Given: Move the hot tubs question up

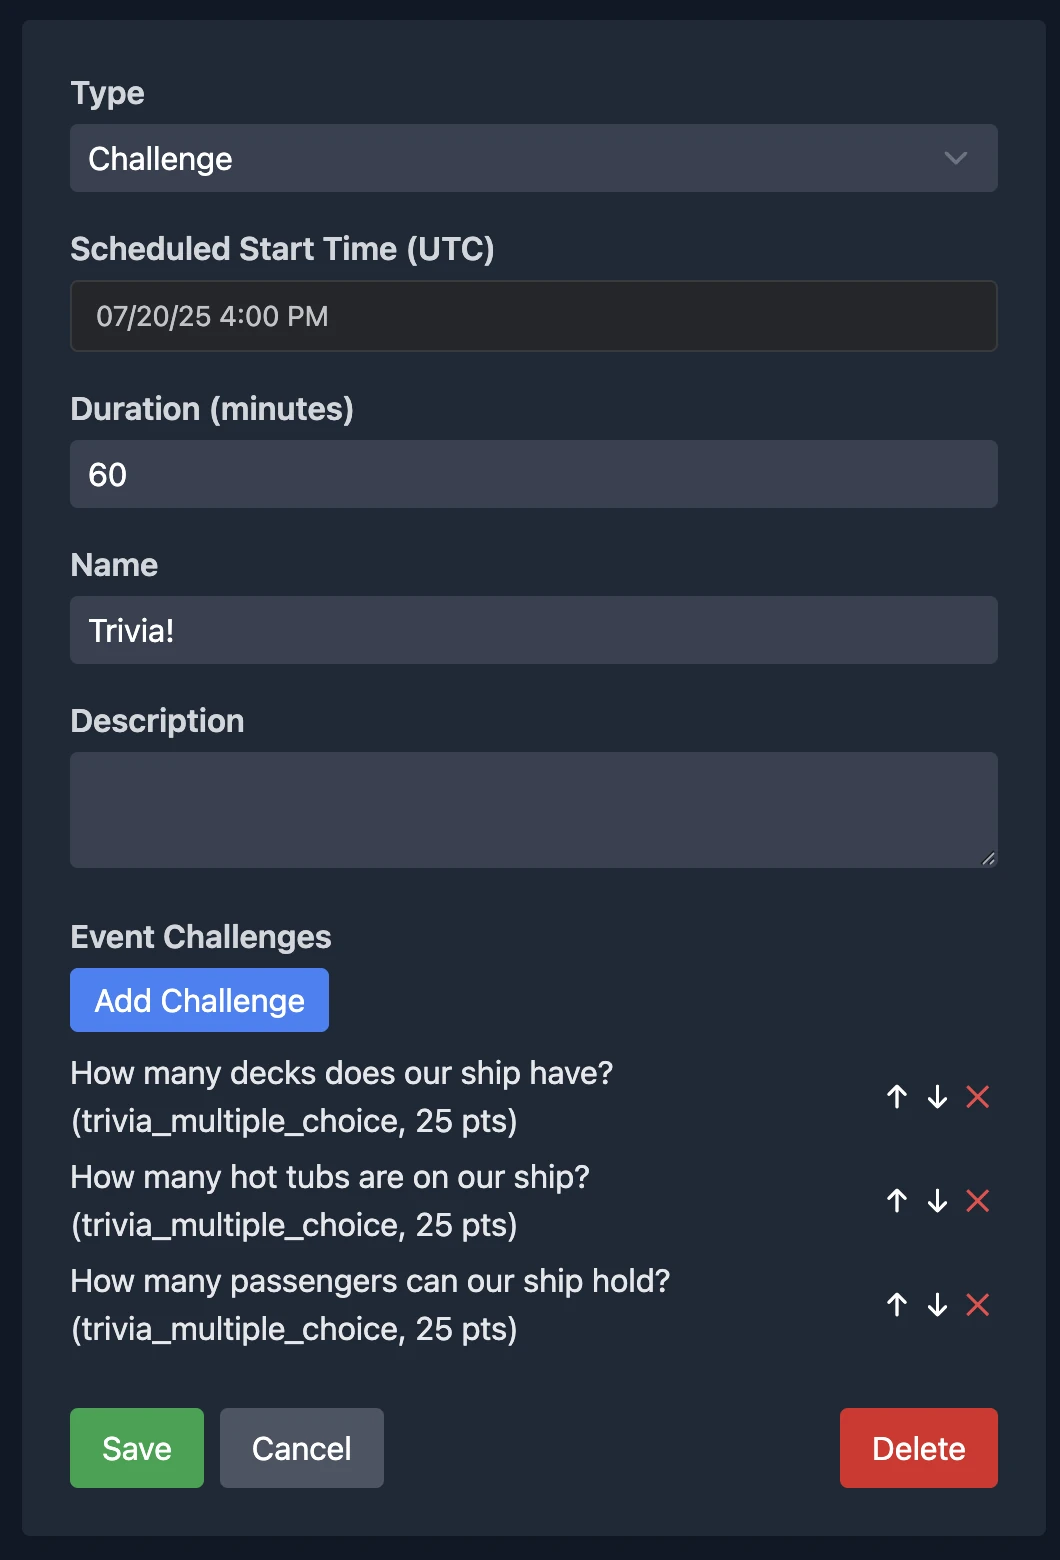Looking at the screenshot, I should click(897, 1201).
